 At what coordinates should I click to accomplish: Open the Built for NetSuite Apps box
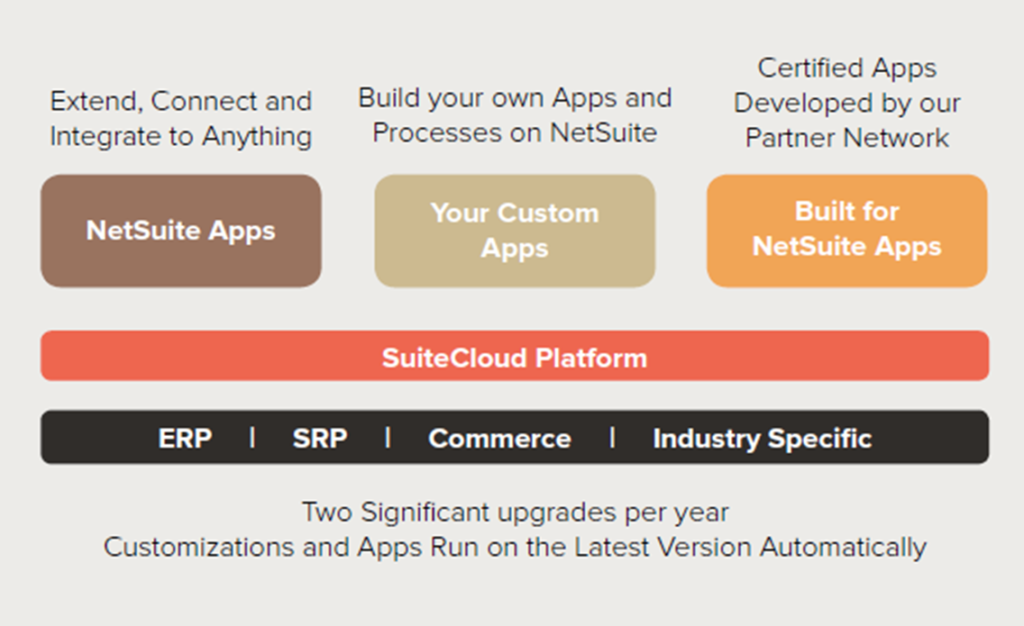pos(847,230)
